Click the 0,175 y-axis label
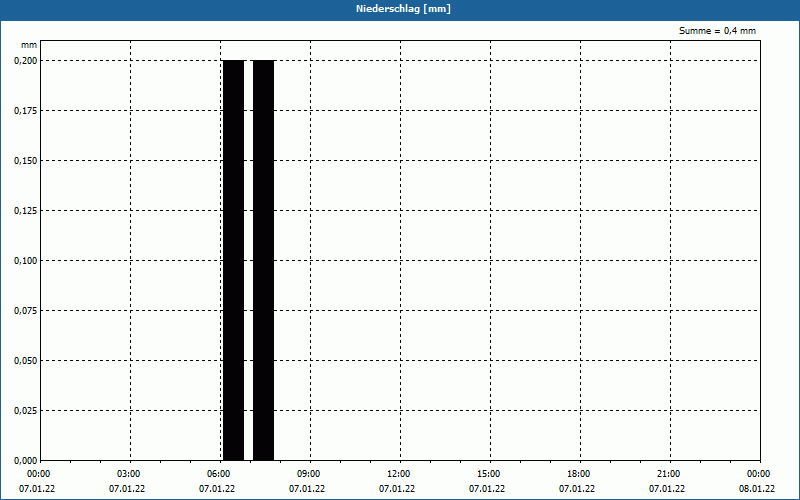This screenshot has width=800, height=500. click(26, 111)
